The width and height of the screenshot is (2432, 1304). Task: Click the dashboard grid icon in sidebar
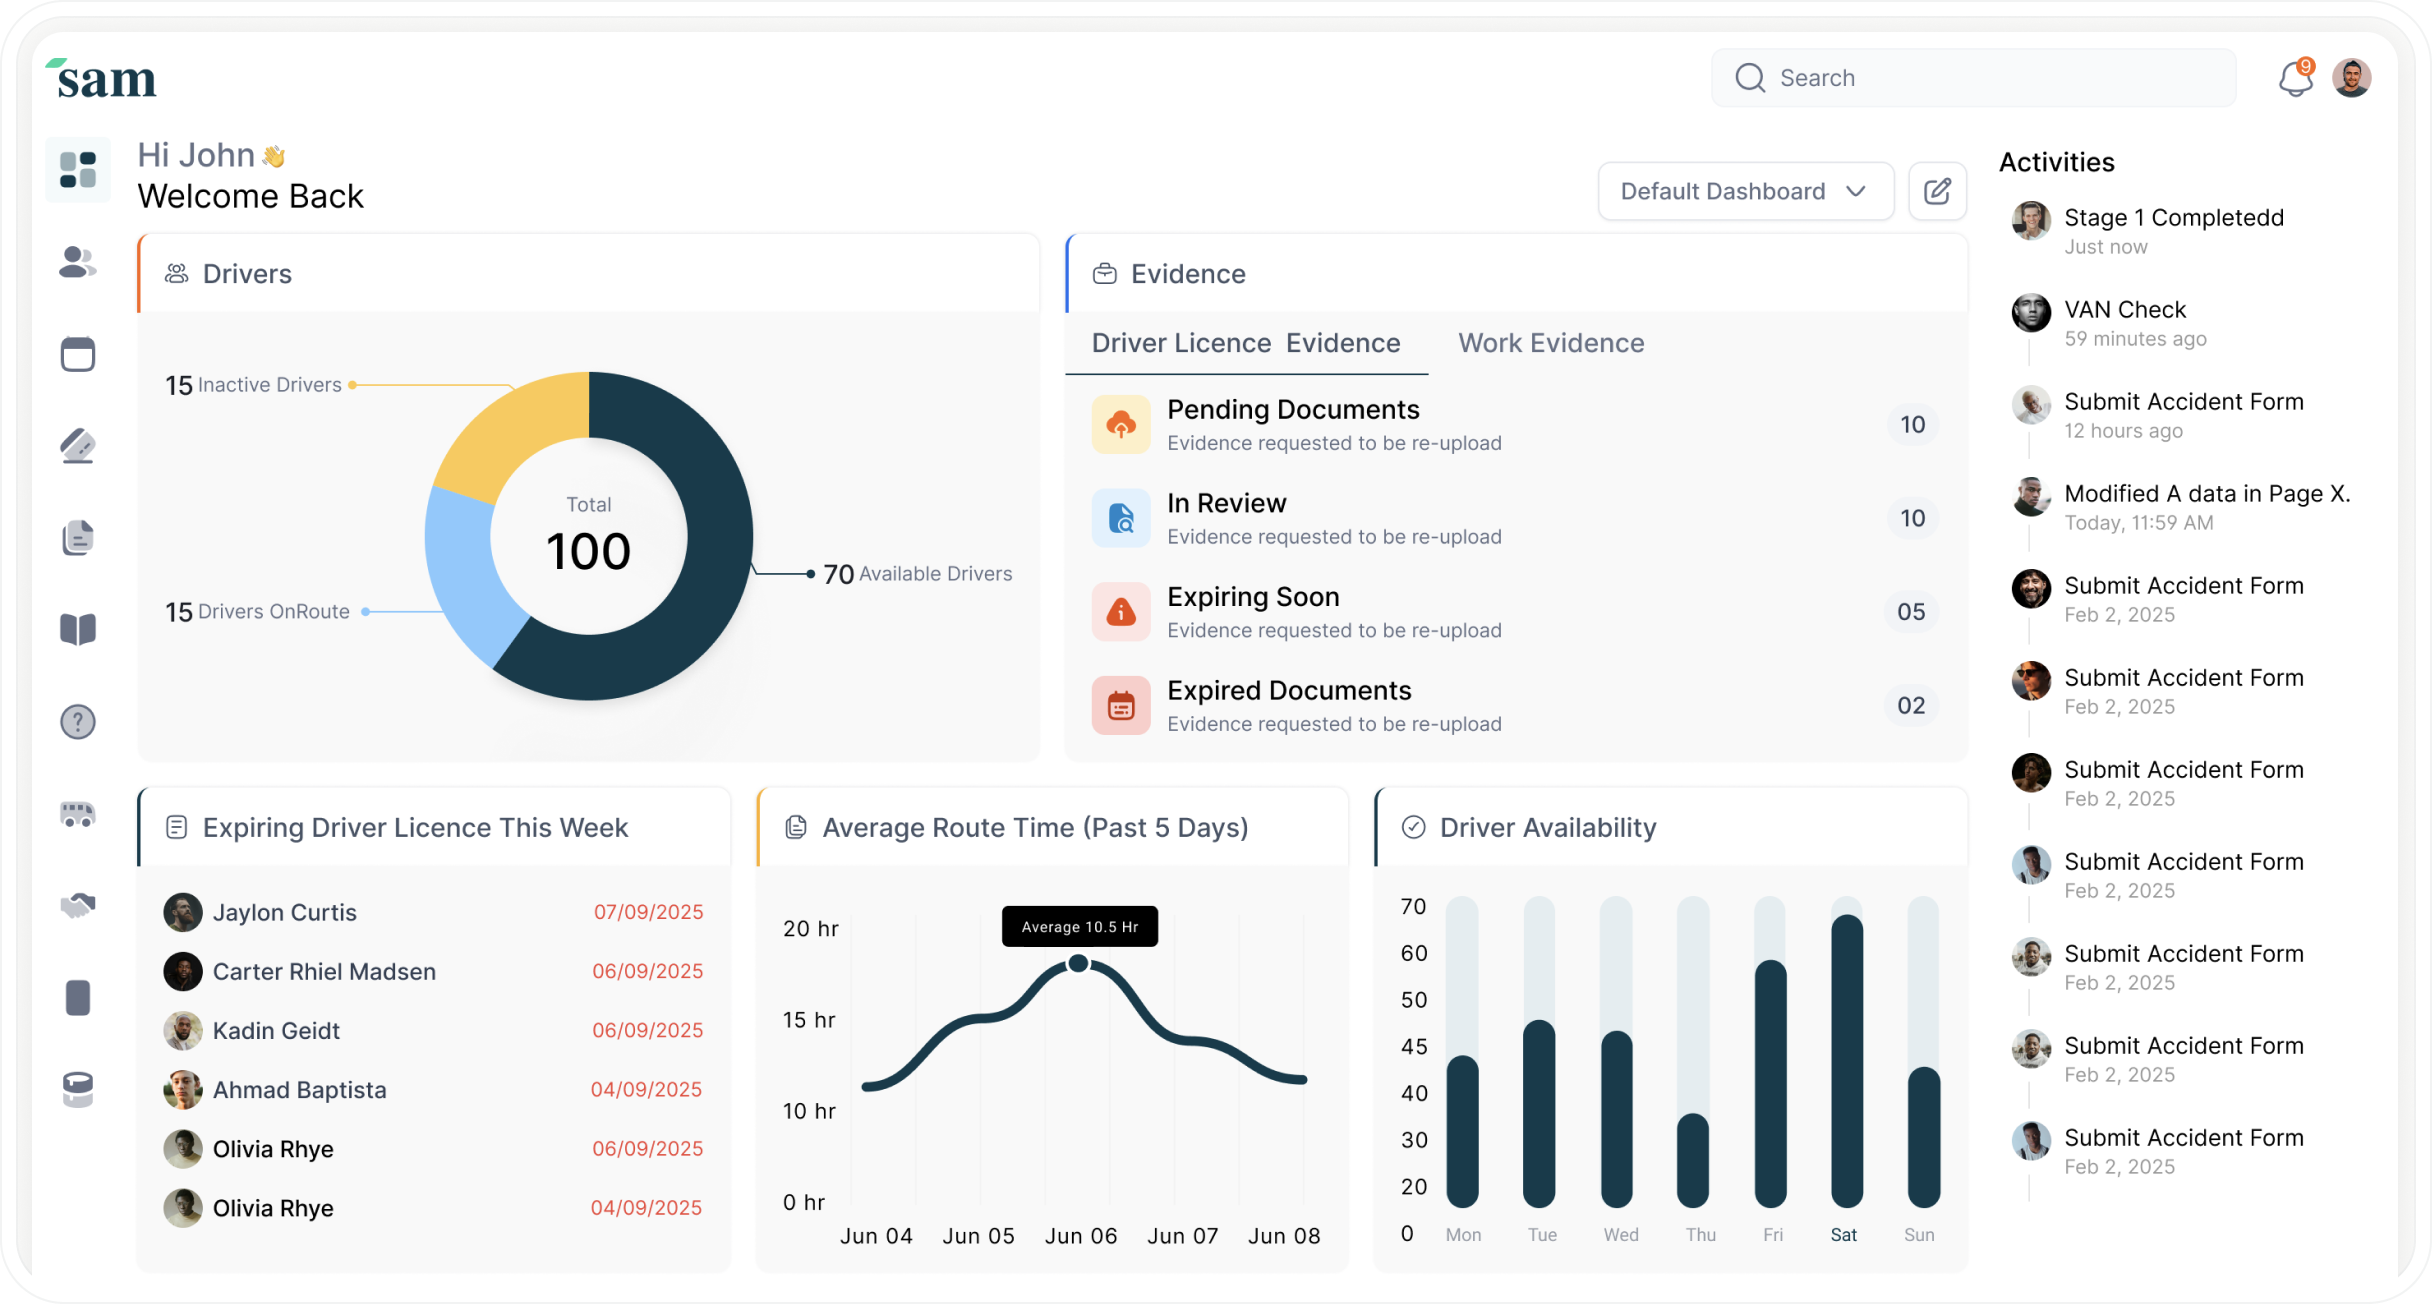78,170
